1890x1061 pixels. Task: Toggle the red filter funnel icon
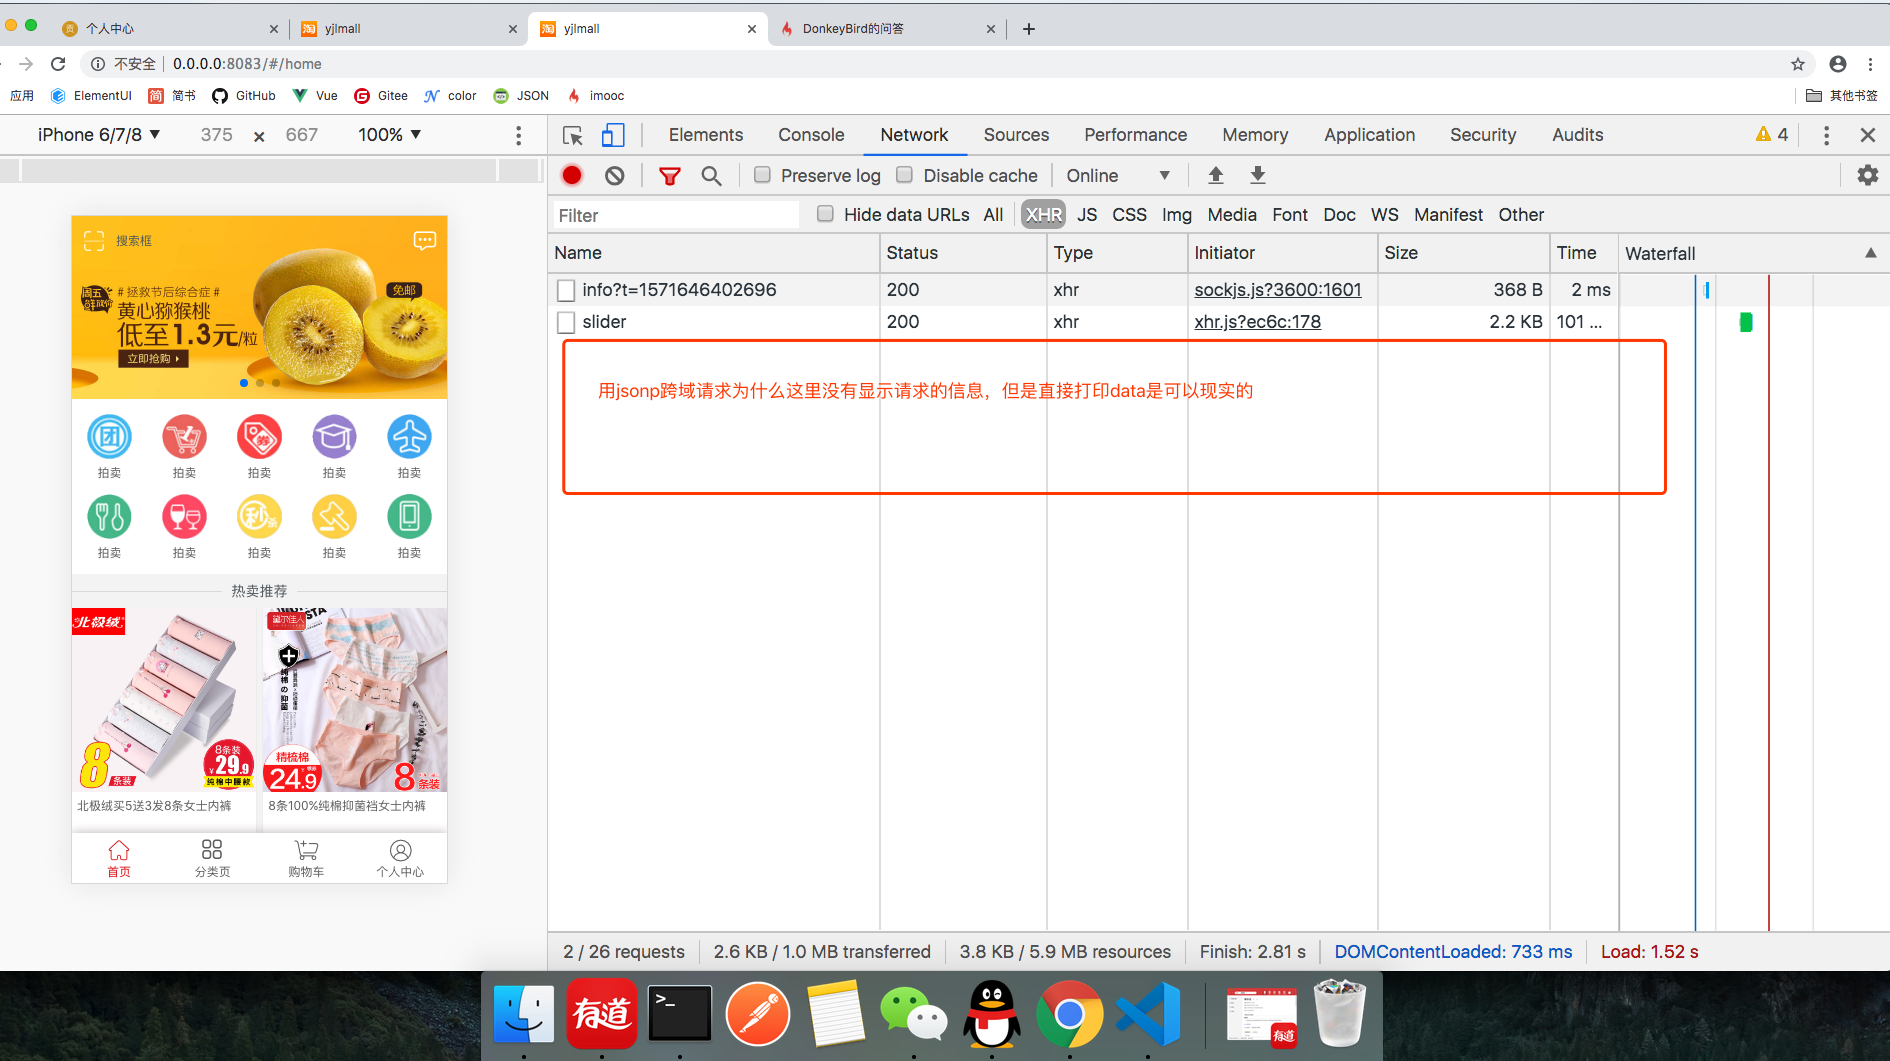(670, 176)
